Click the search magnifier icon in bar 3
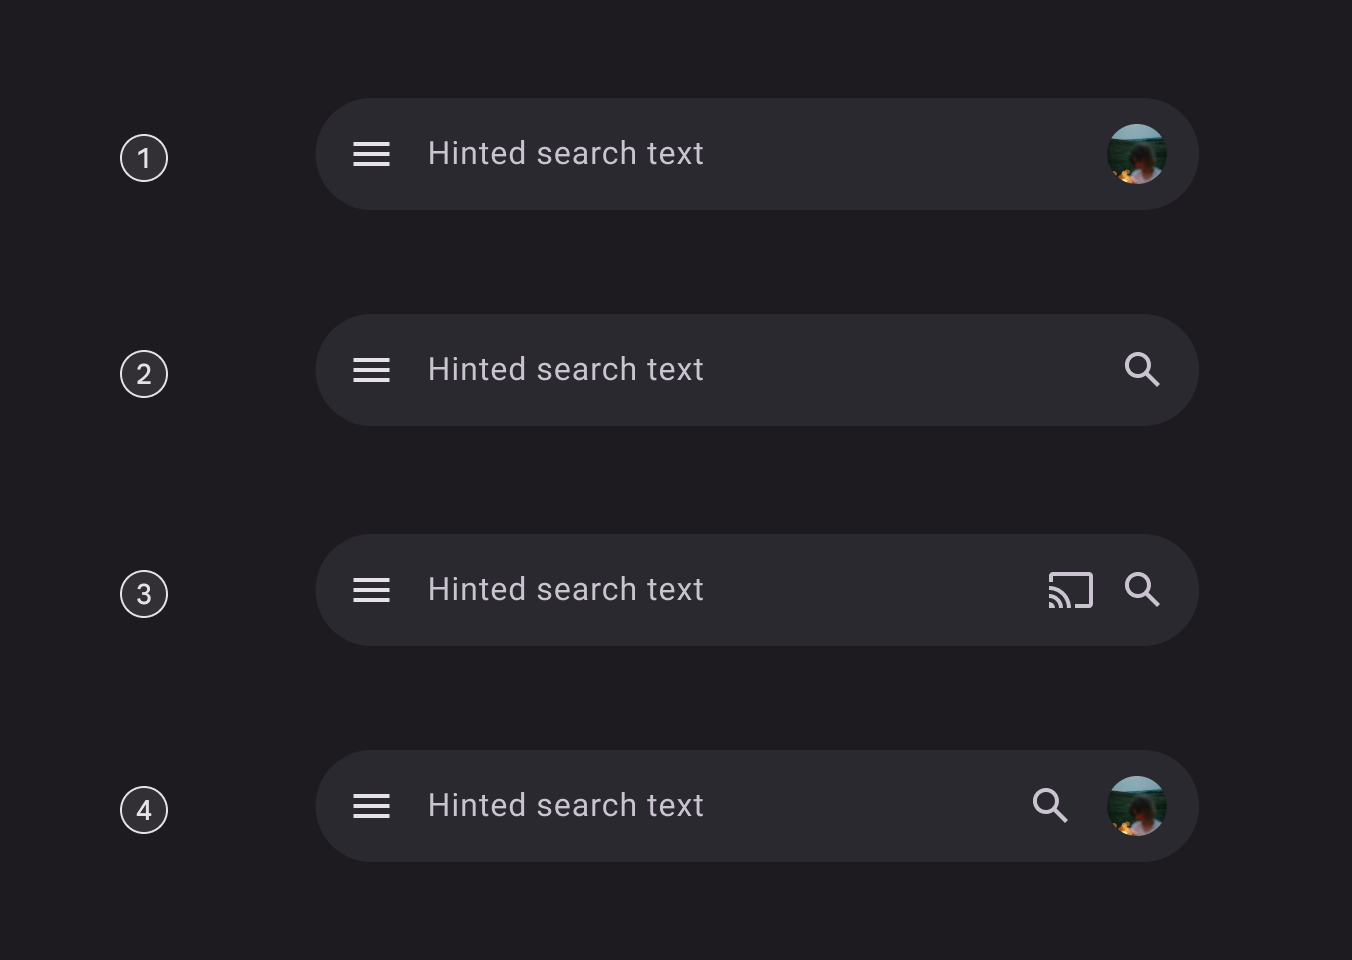 [x=1142, y=590]
